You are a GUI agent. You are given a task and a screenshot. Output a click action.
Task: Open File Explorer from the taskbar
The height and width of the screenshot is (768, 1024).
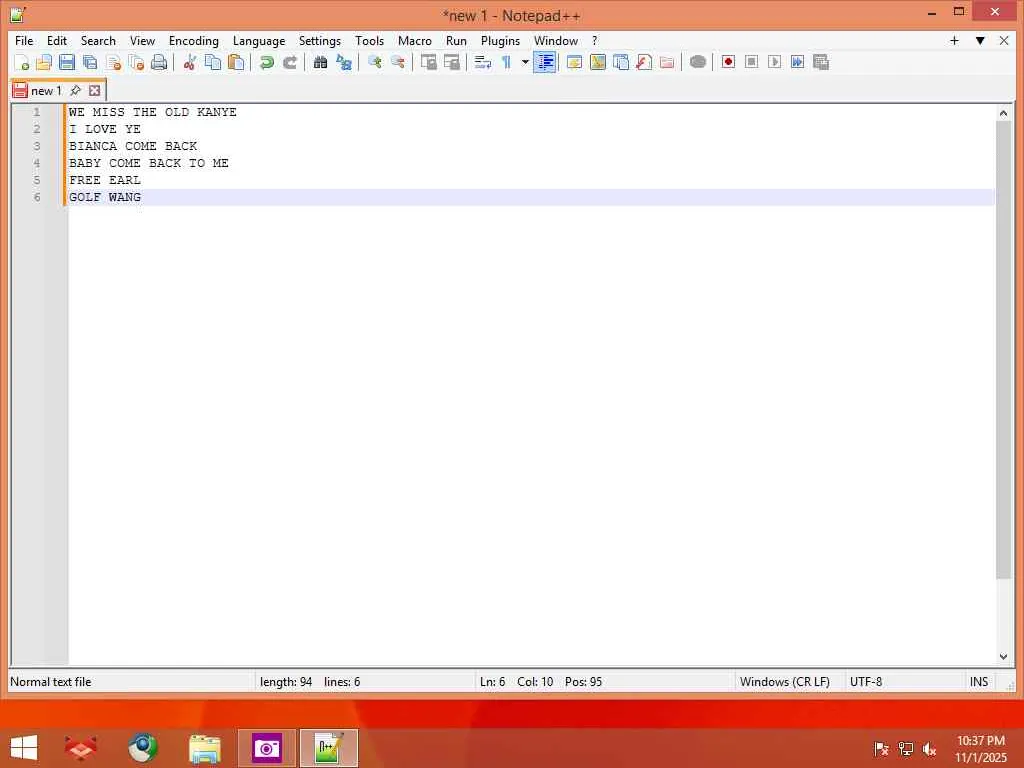205,748
